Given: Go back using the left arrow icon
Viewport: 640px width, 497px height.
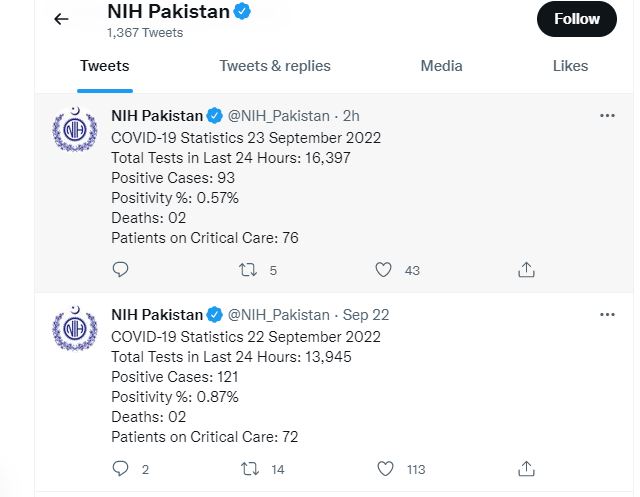Looking at the screenshot, I should click(61, 19).
